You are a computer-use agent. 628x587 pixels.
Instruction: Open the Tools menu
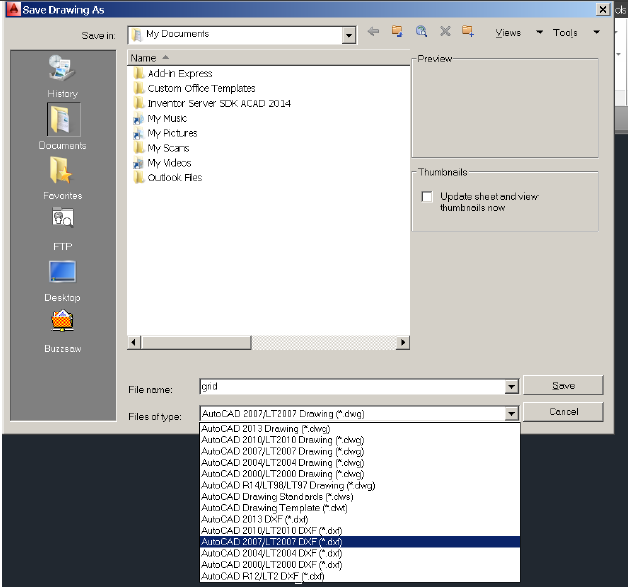(x=565, y=32)
